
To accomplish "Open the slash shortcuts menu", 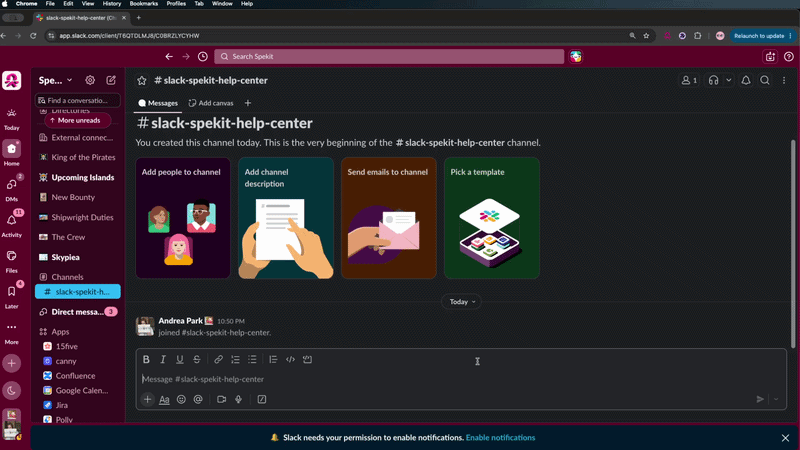I will (x=262, y=399).
